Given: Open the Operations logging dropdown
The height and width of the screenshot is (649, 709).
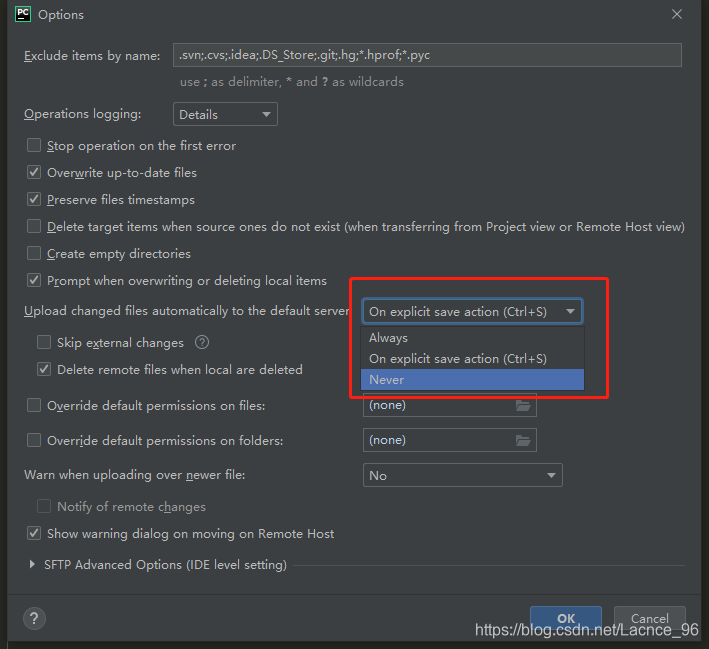Looking at the screenshot, I should click(x=225, y=114).
